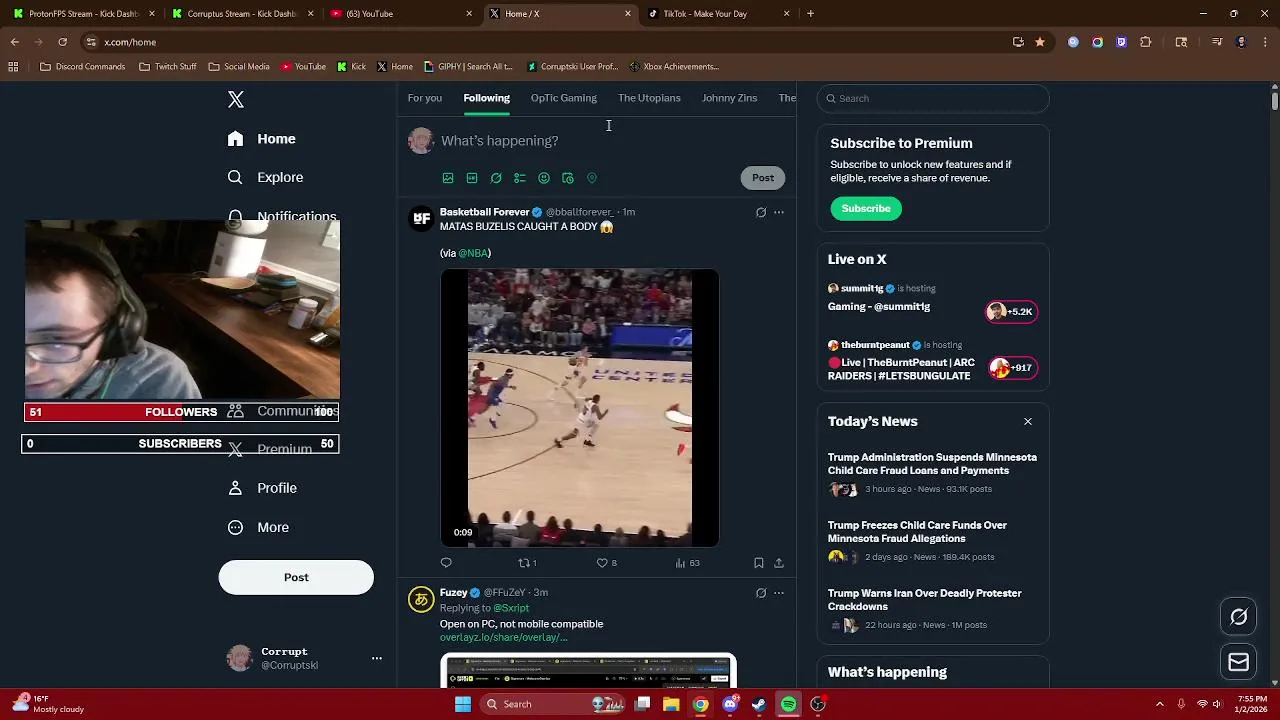This screenshot has width=1280, height=720.
Task: Open Spotify from the taskbar
Action: pos(788,704)
